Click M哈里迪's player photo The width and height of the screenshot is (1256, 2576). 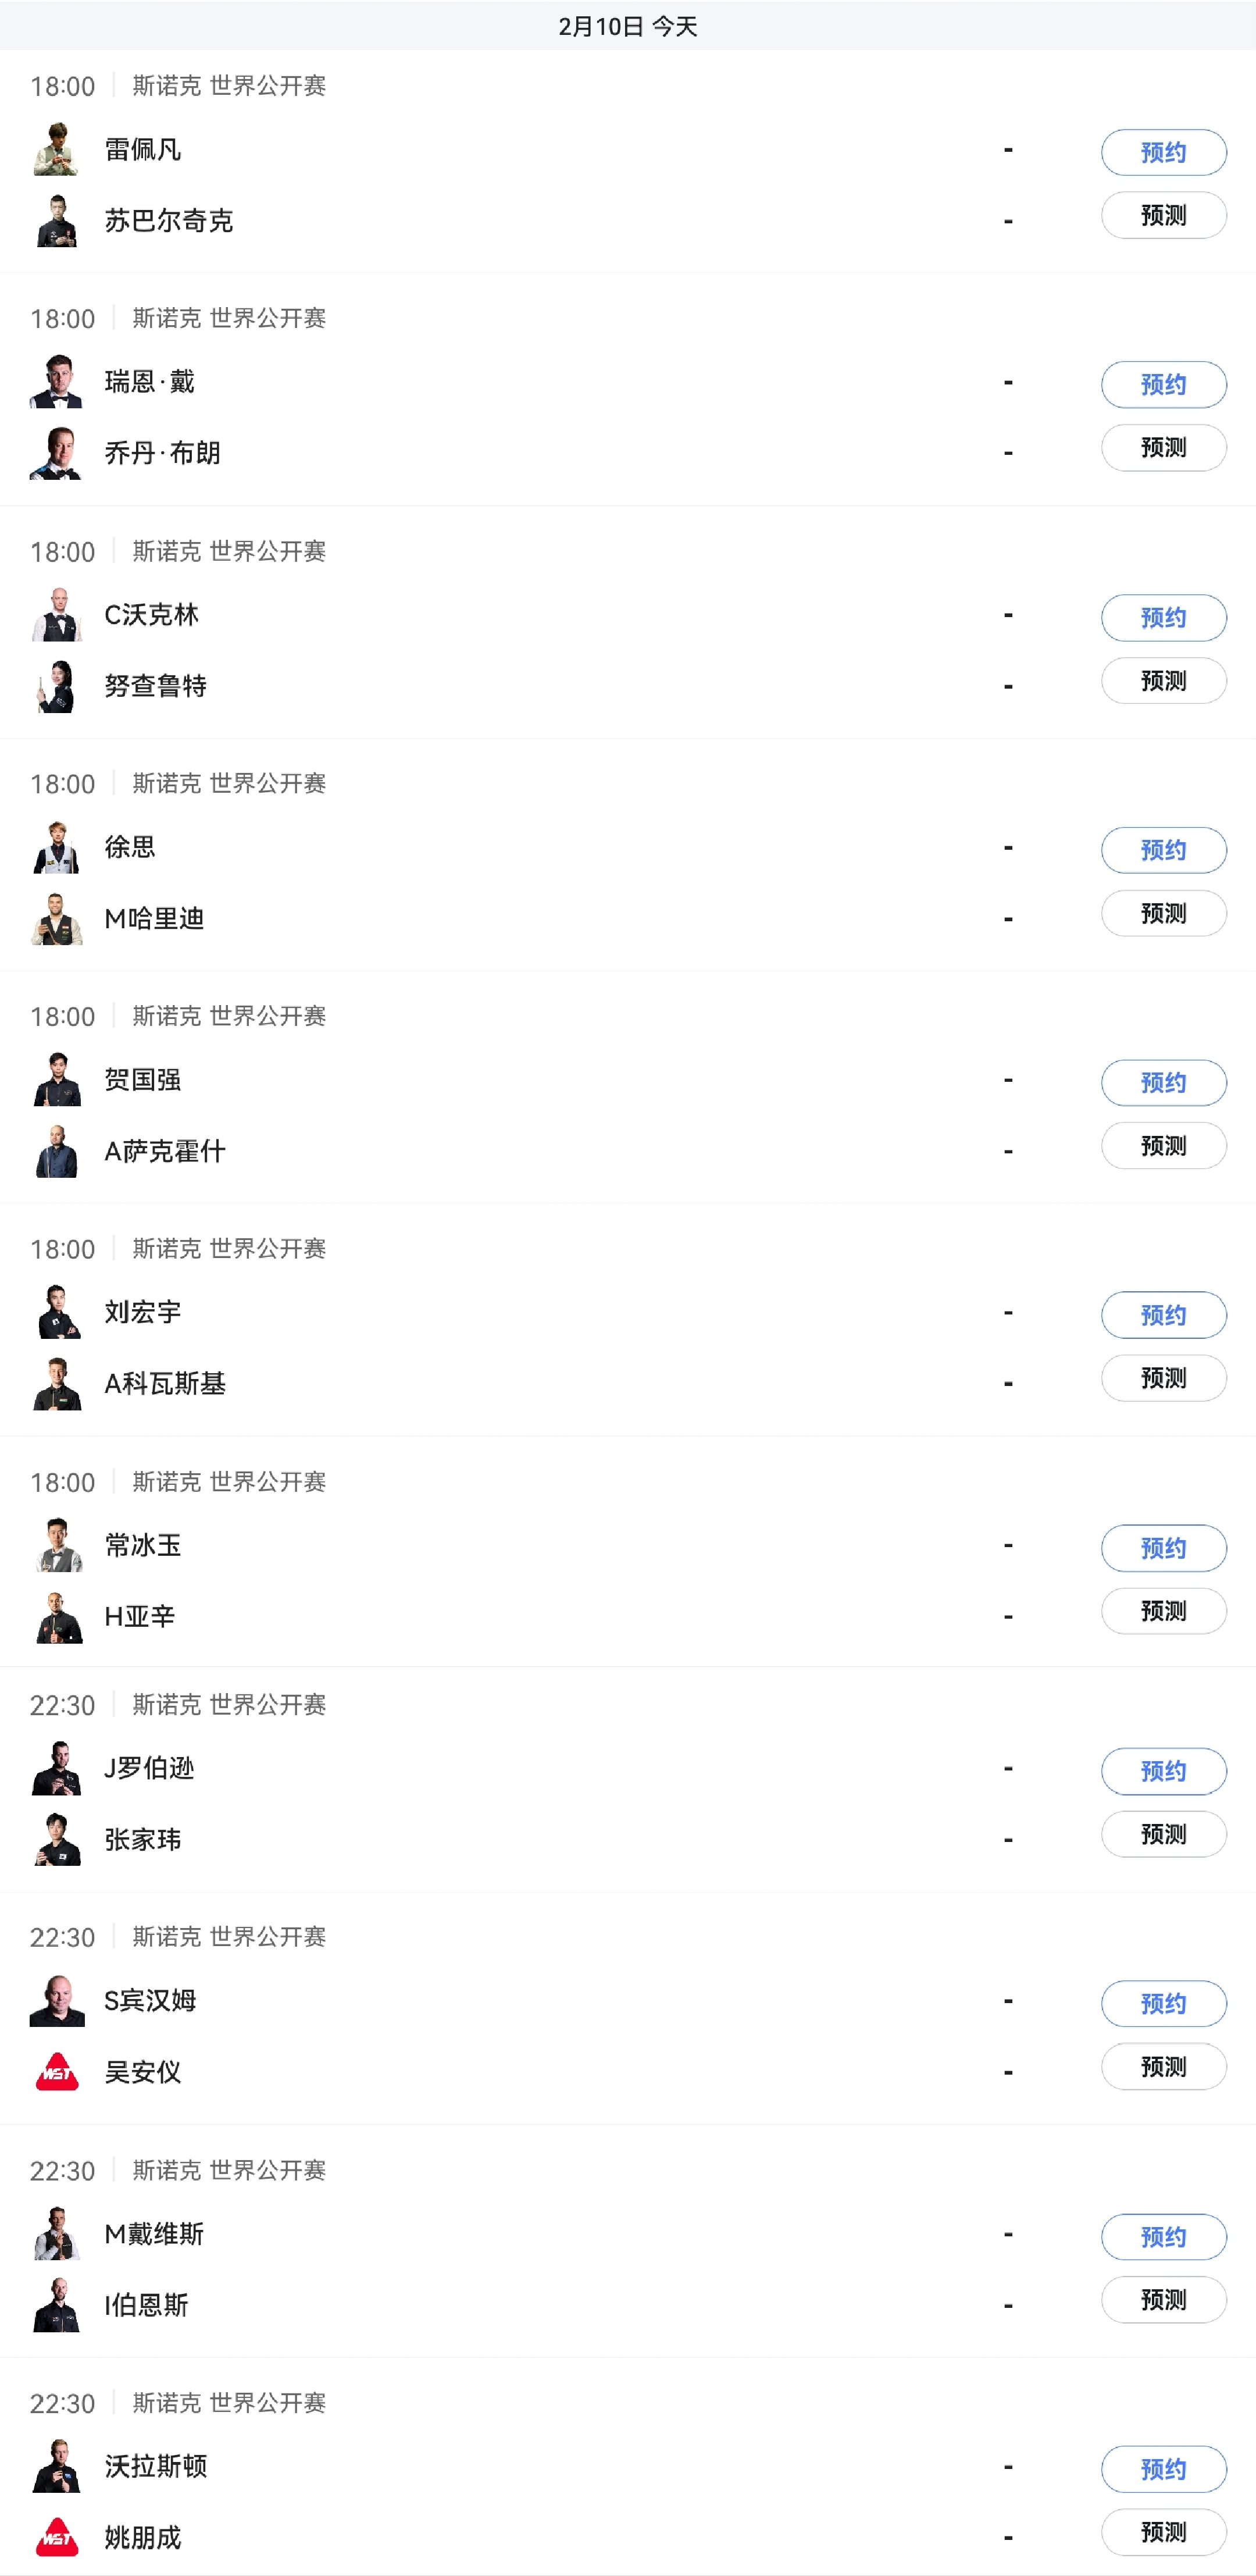point(57,918)
